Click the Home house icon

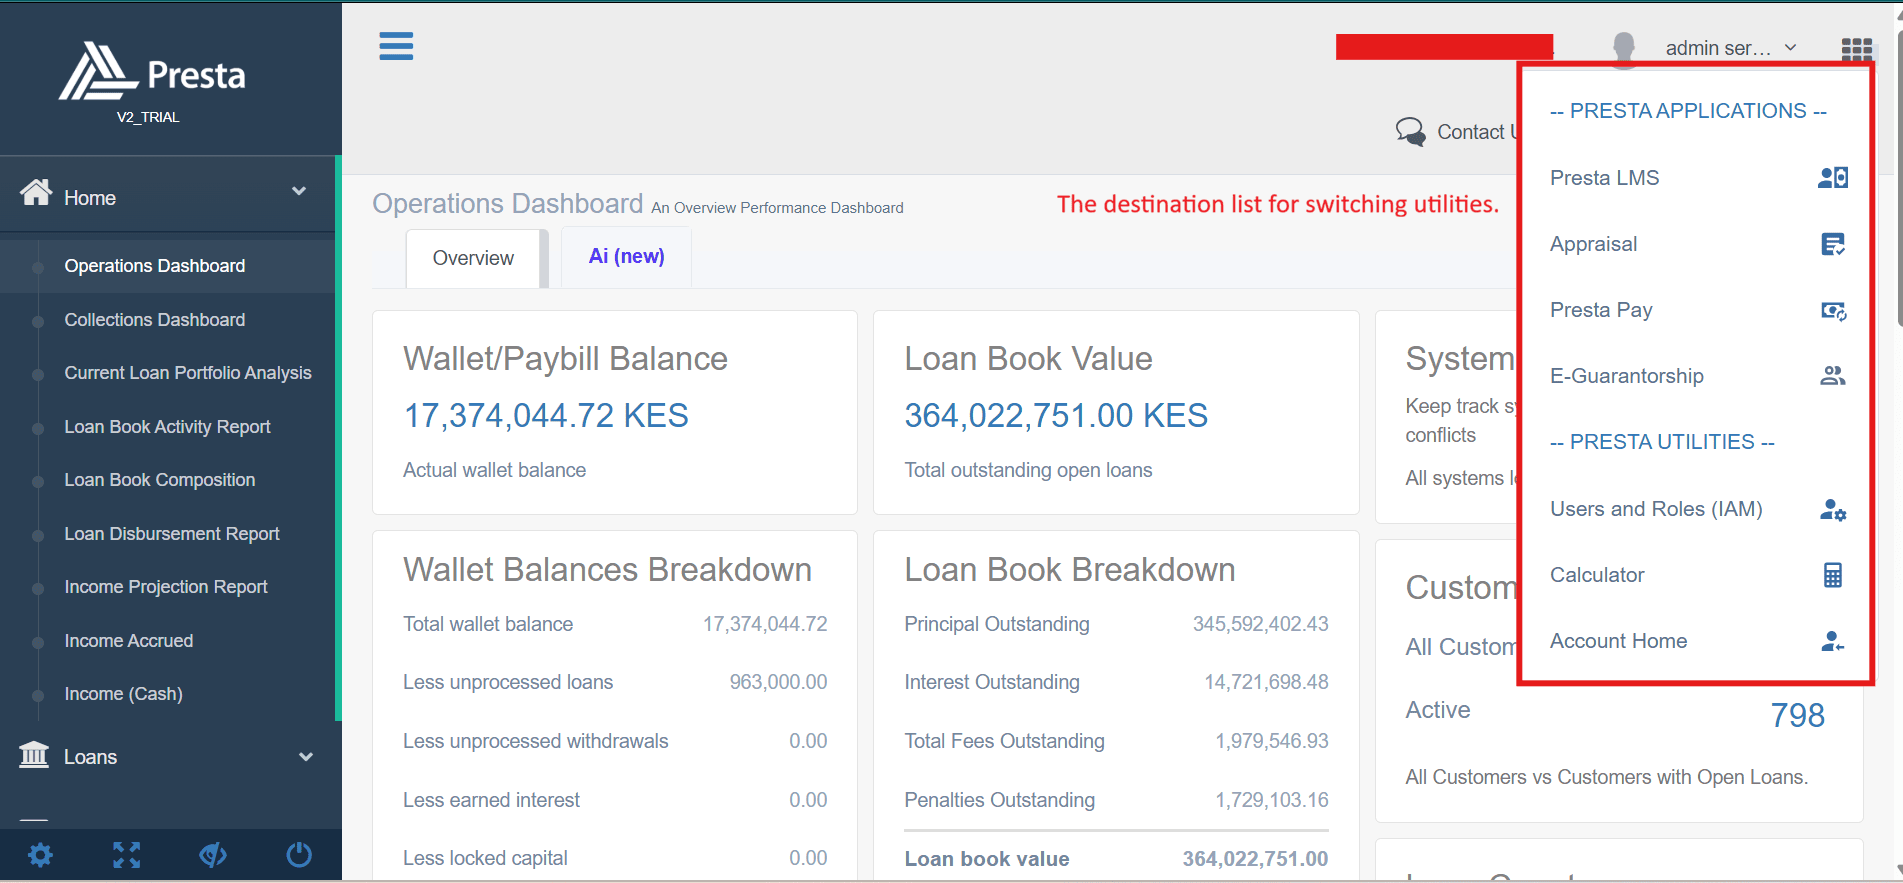(36, 192)
